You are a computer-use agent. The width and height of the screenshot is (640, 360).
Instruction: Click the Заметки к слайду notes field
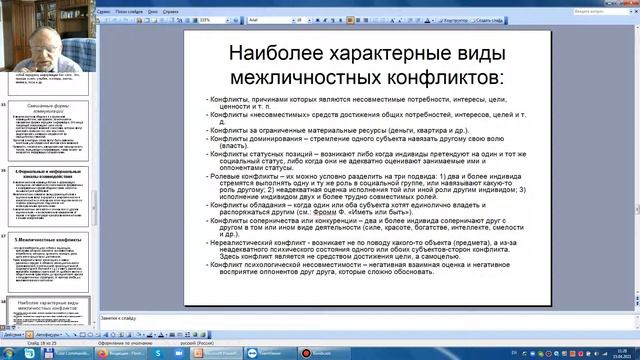pos(367,322)
